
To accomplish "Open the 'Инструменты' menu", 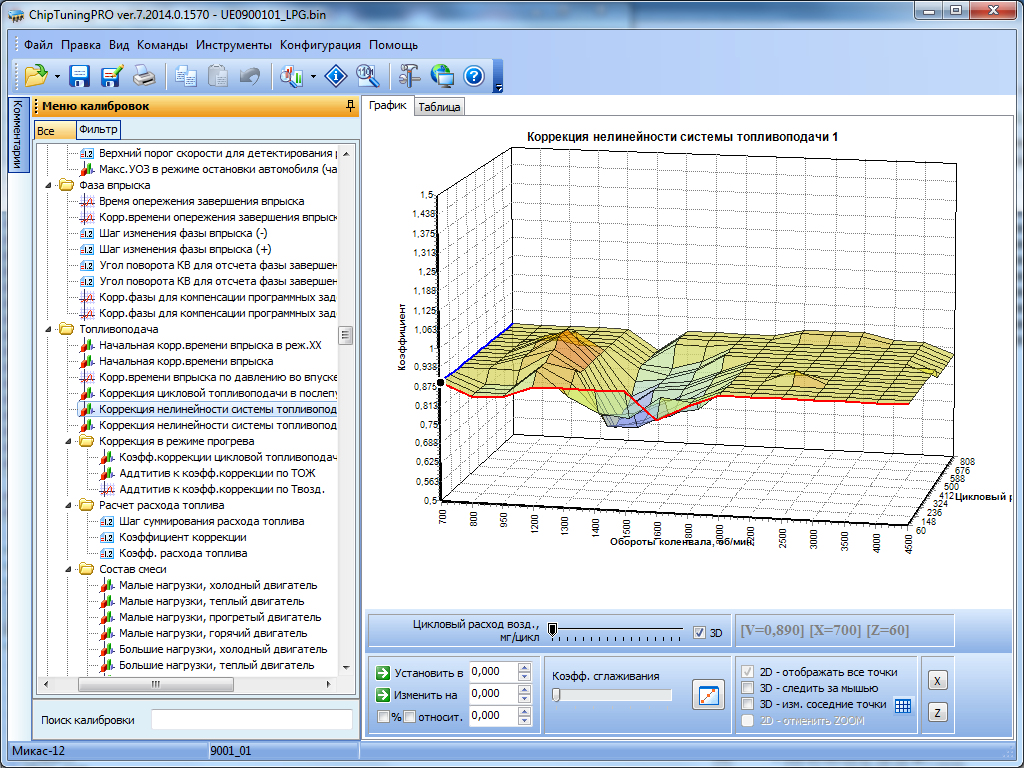I will pyautogui.click(x=233, y=45).
